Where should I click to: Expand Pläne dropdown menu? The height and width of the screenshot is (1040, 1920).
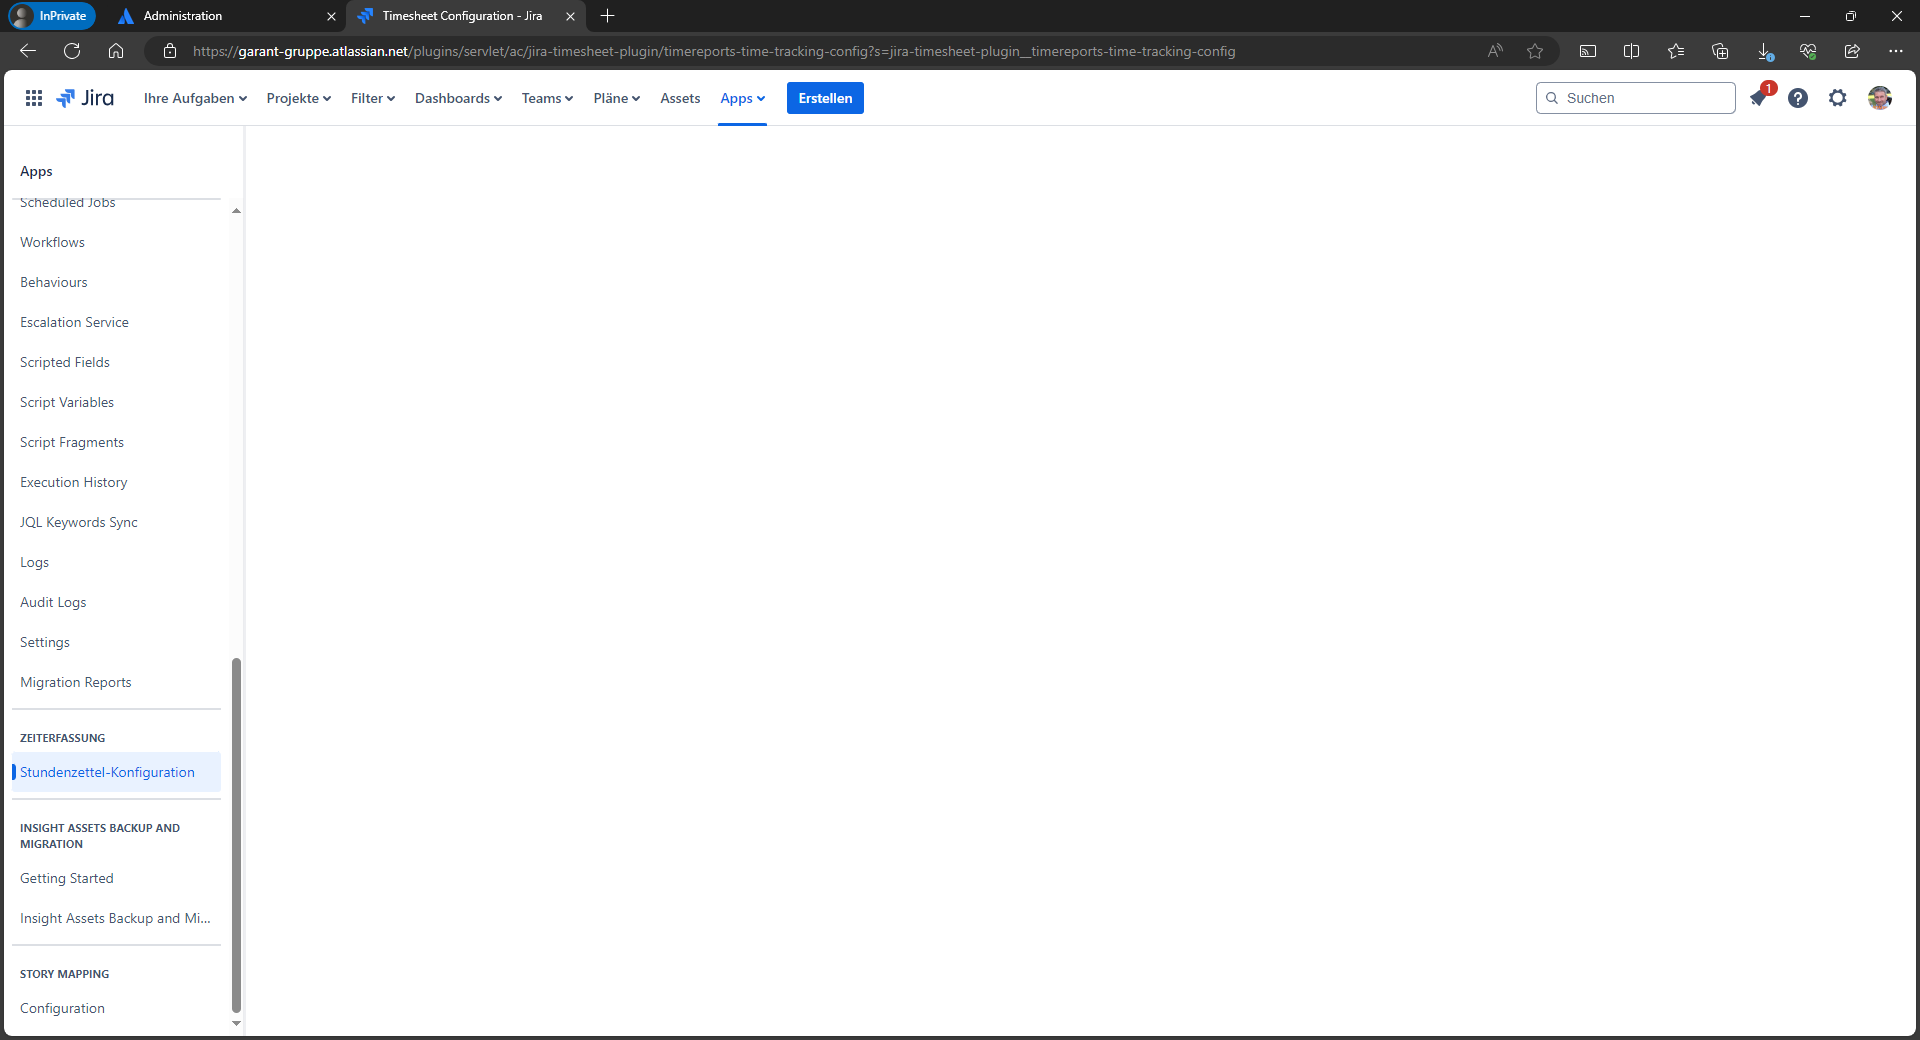[616, 98]
